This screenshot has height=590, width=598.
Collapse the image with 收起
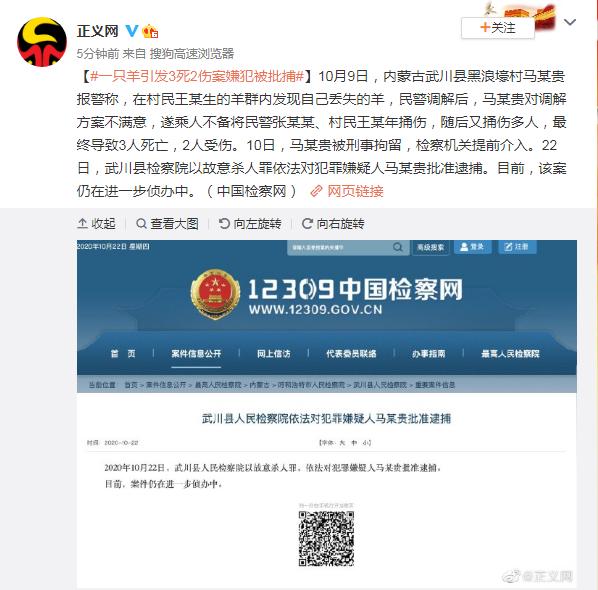click(96, 223)
